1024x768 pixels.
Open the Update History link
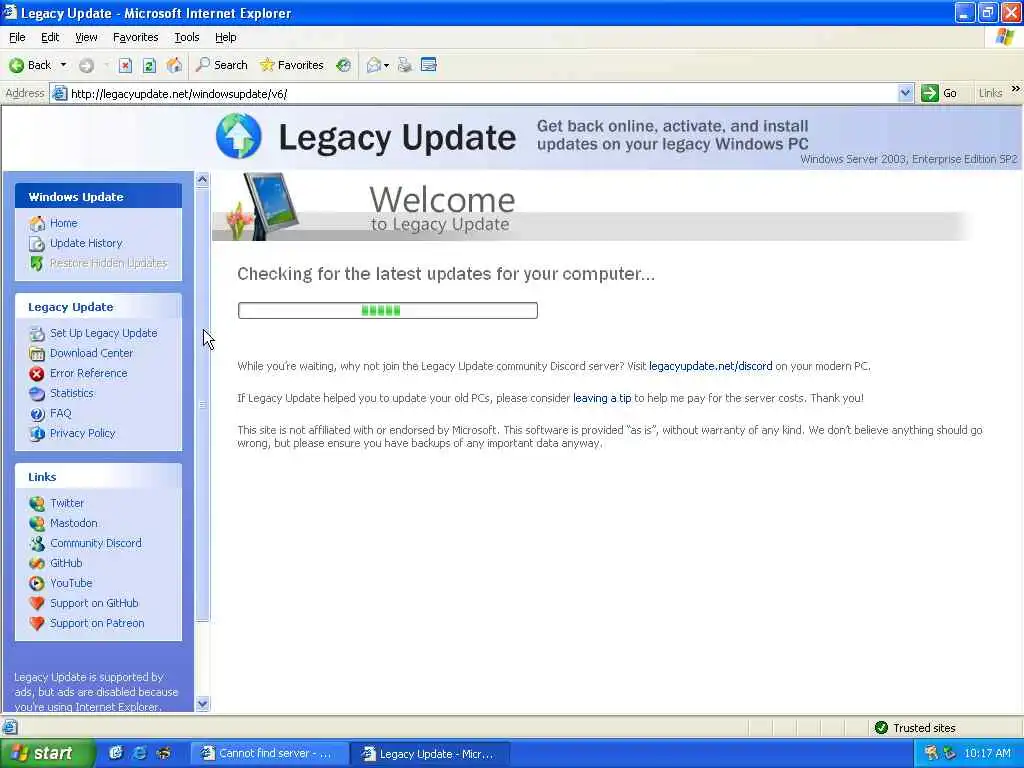coord(86,243)
